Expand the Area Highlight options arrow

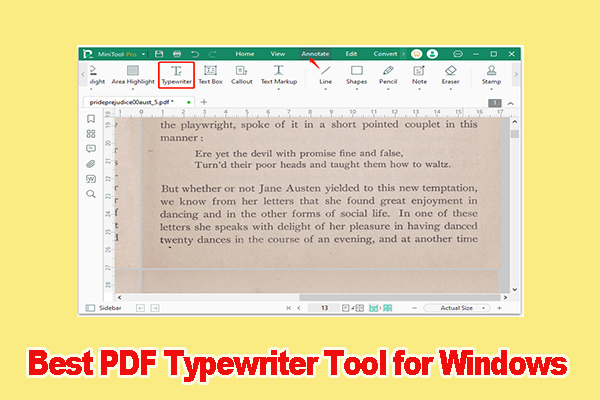point(133,89)
